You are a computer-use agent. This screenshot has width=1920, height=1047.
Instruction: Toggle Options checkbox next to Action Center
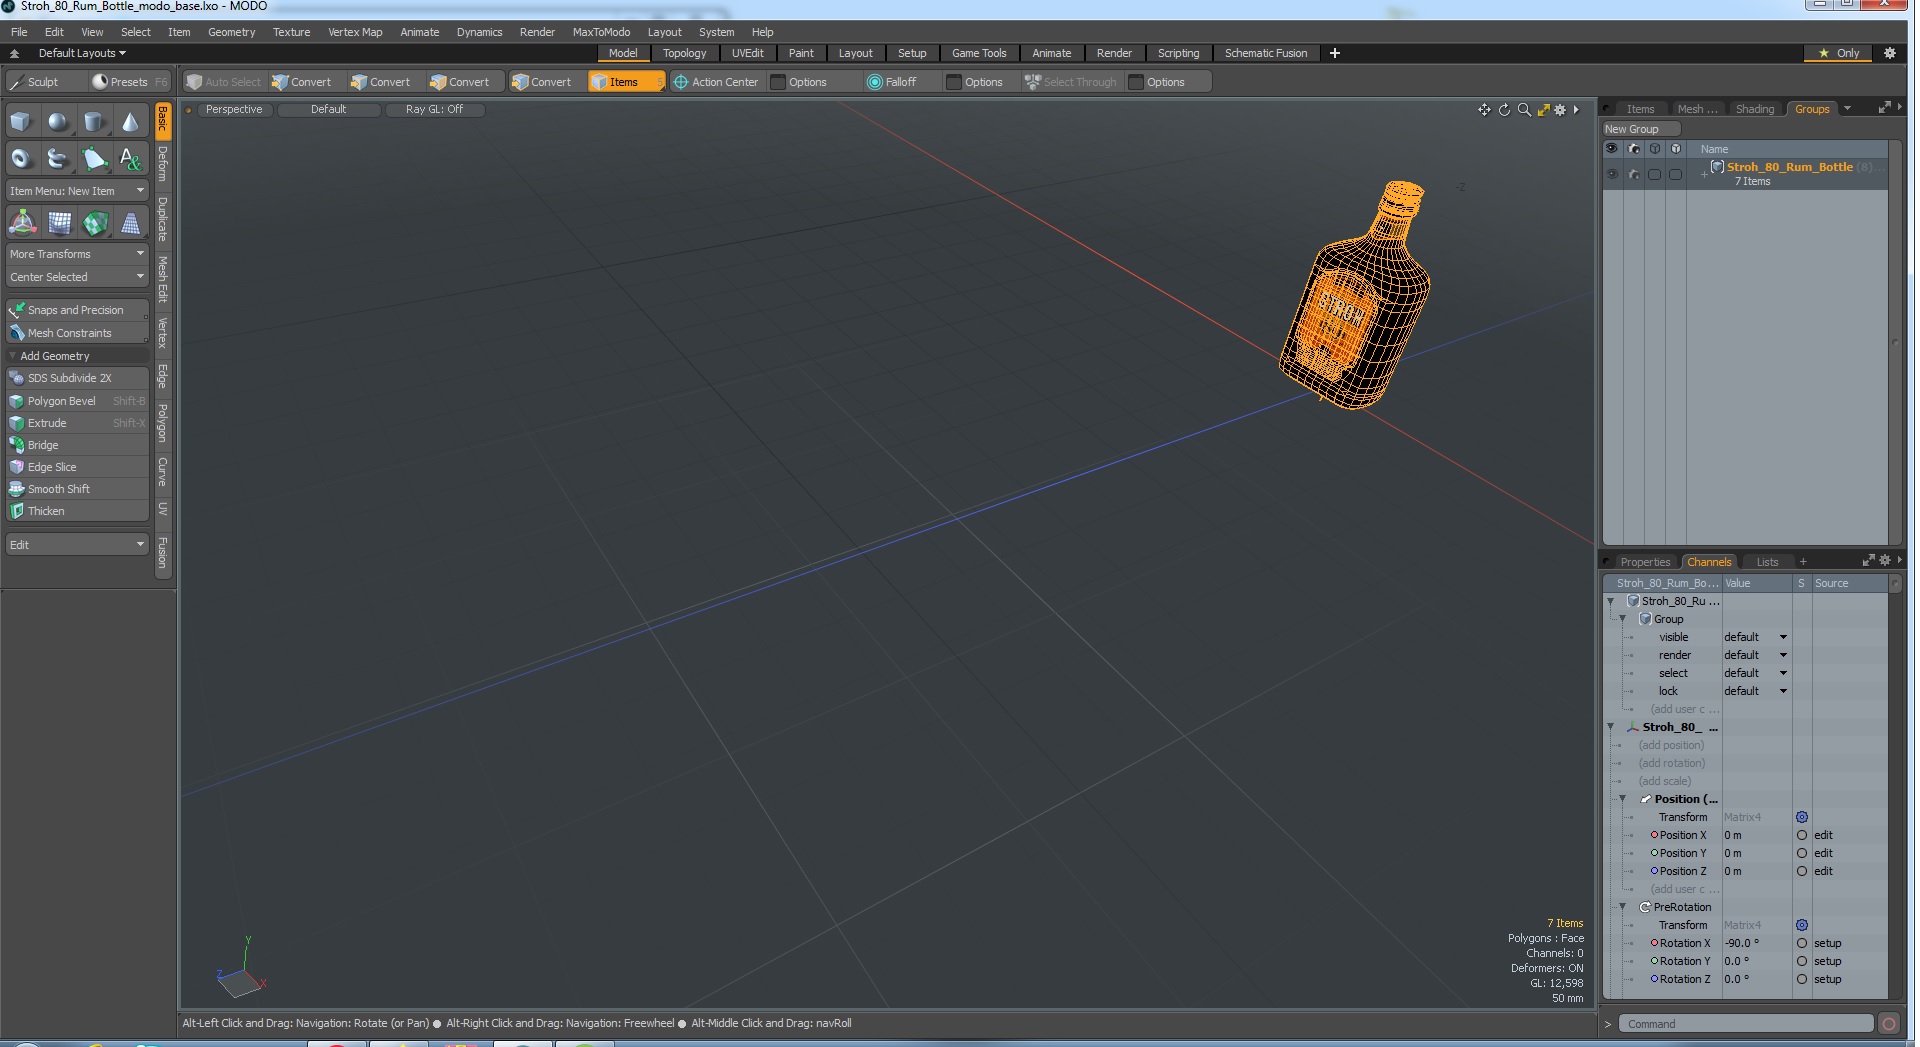(778, 82)
